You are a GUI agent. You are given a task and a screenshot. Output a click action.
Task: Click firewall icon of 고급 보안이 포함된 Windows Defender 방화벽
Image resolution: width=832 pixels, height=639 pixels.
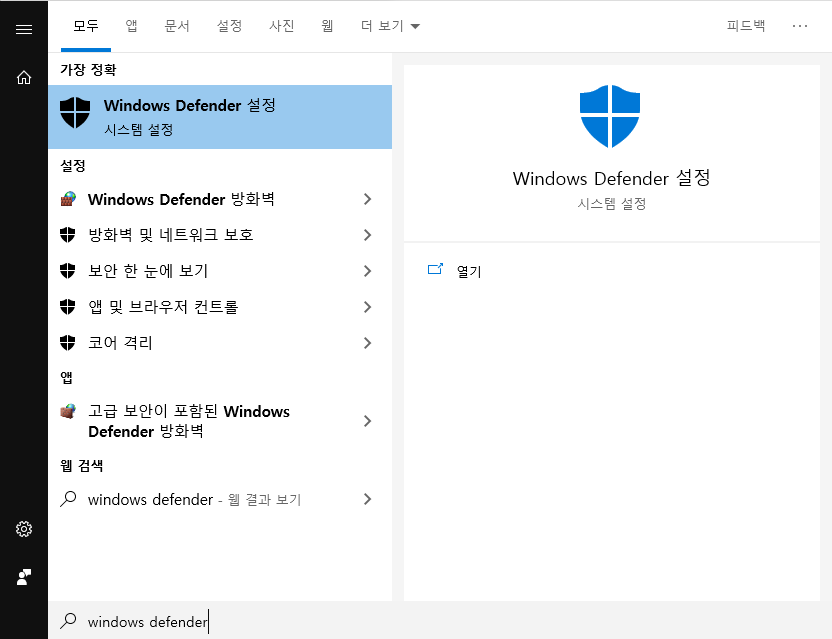68,411
